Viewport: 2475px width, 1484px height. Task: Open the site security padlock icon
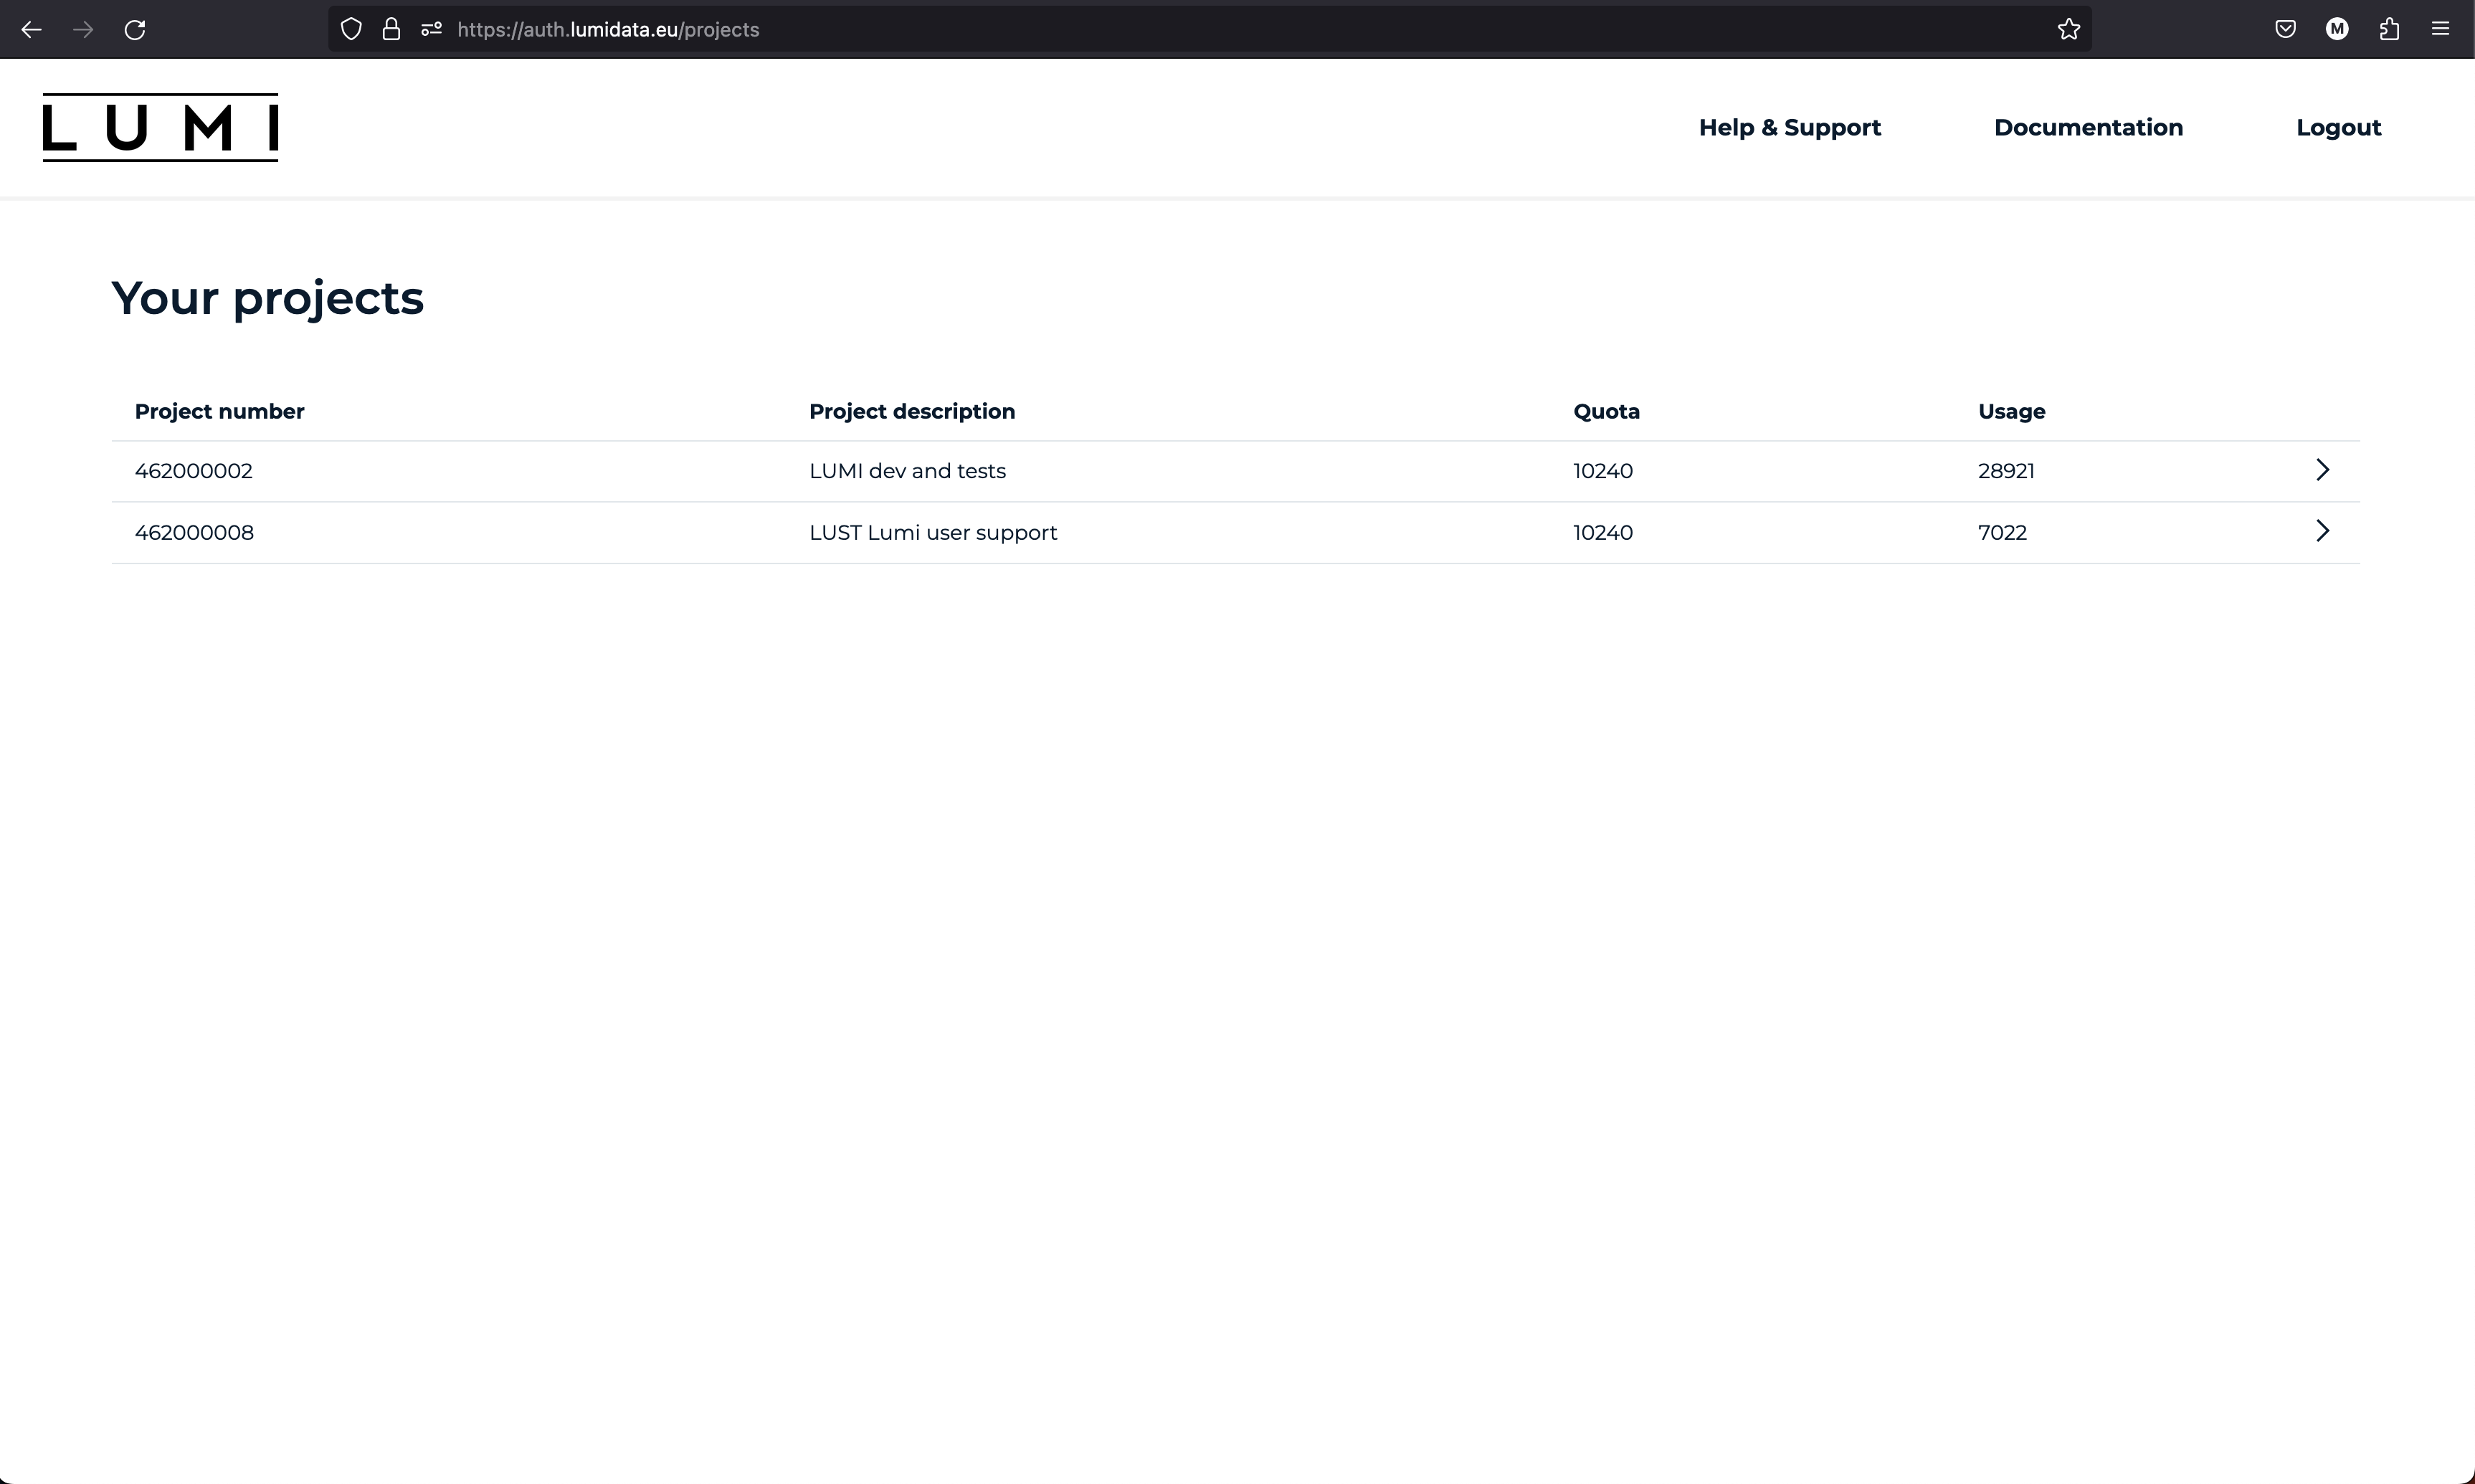click(x=391, y=29)
